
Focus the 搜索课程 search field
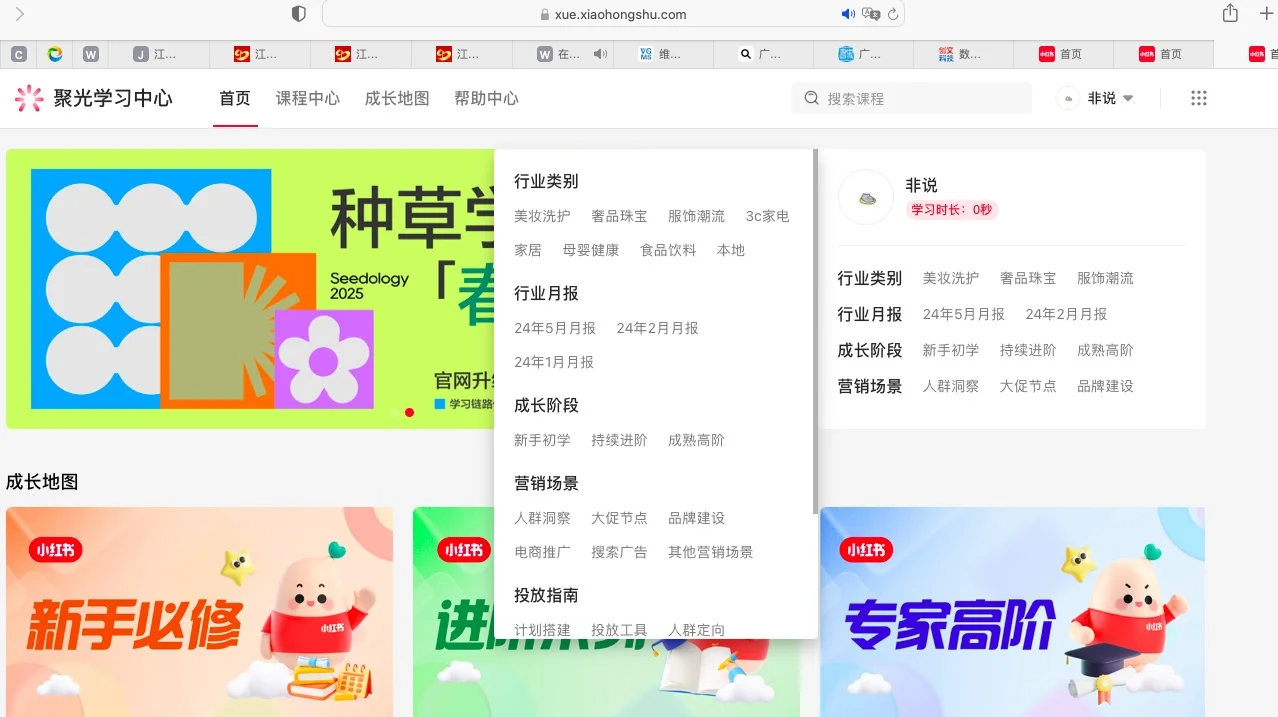coord(913,98)
